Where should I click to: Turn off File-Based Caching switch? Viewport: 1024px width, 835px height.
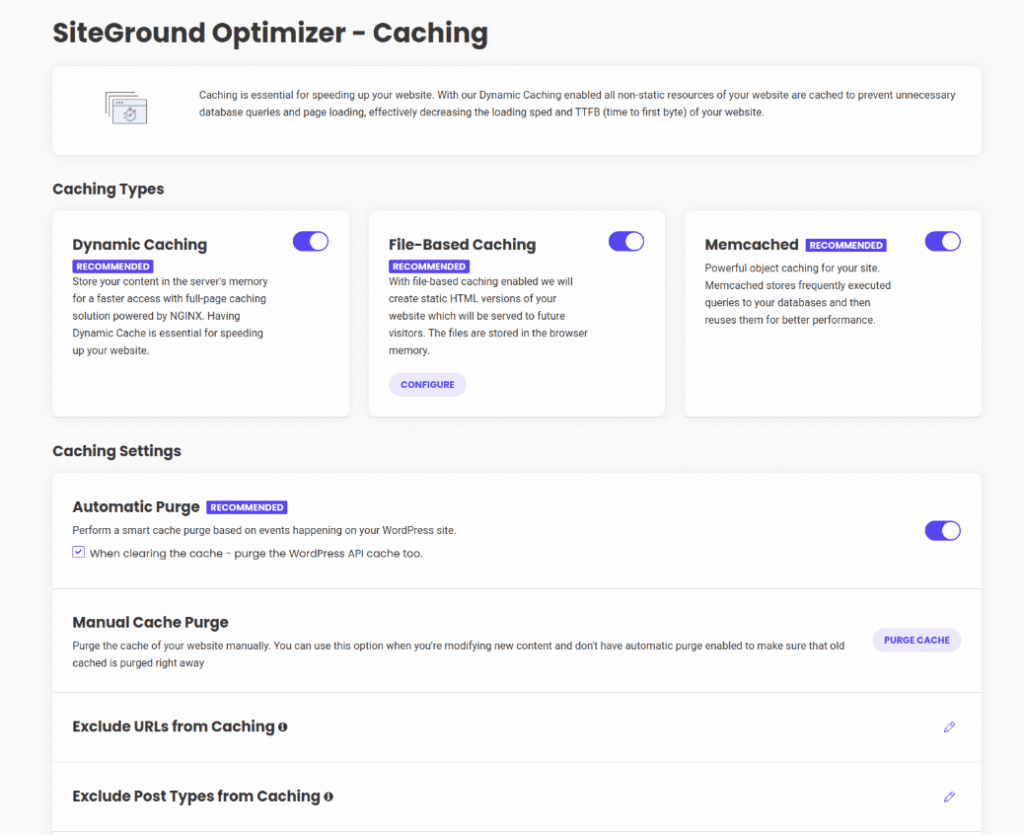(626, 241)
